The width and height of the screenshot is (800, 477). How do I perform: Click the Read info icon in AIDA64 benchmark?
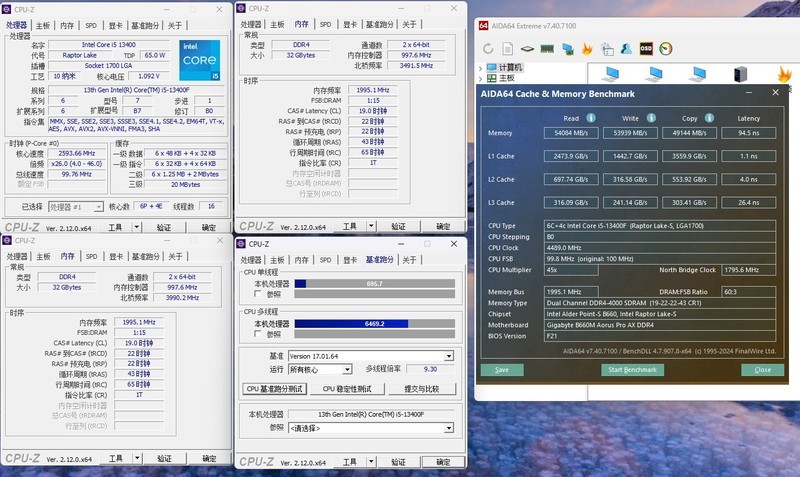[x=591, y=118]
